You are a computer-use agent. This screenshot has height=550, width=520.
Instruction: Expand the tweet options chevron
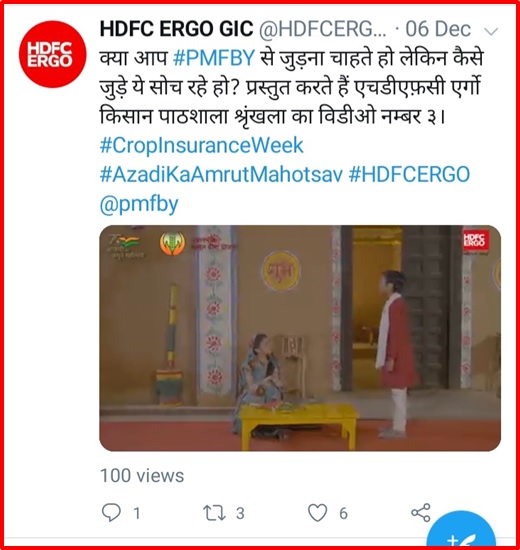click(x=491, y=32)
